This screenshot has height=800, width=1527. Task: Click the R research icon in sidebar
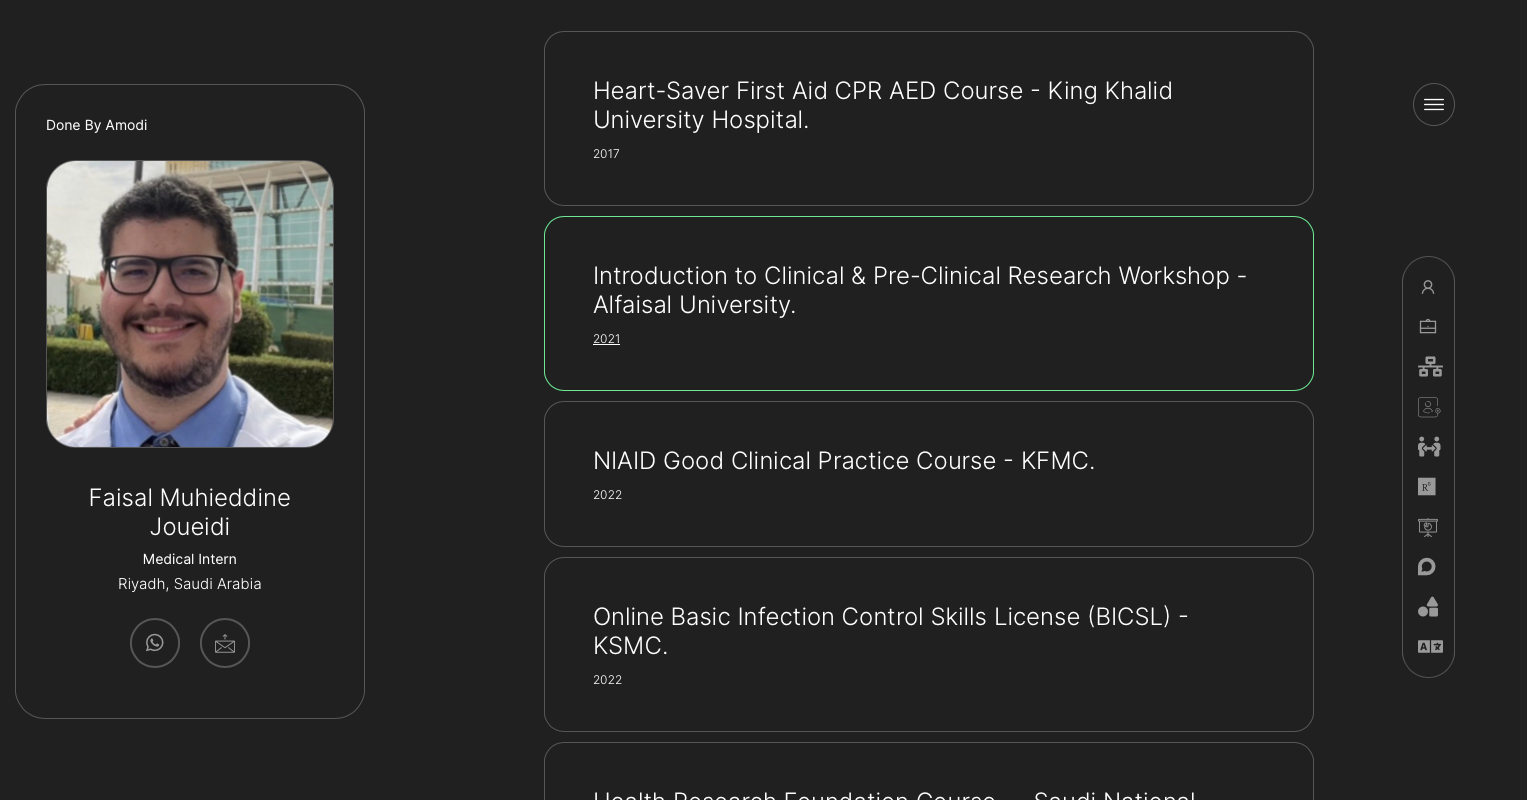pos(1428,487)
